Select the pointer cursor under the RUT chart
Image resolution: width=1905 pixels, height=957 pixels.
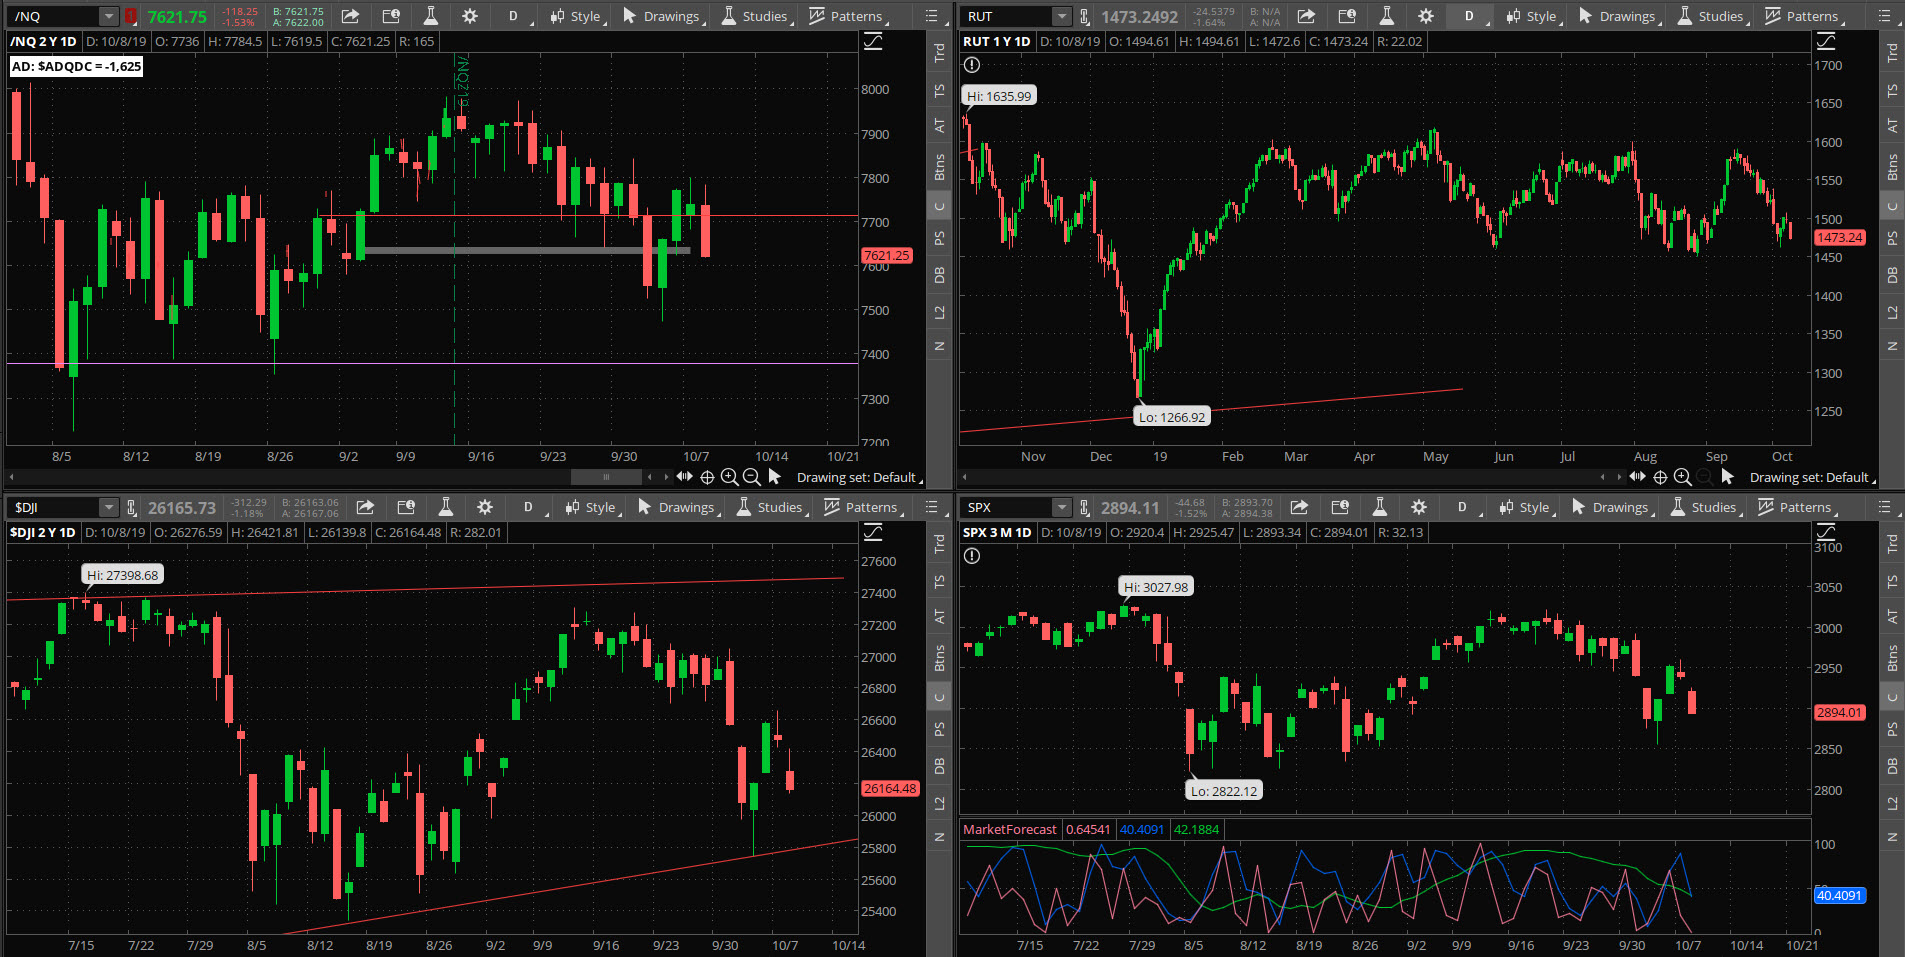pyautogui.click(x=1727, y=477)
